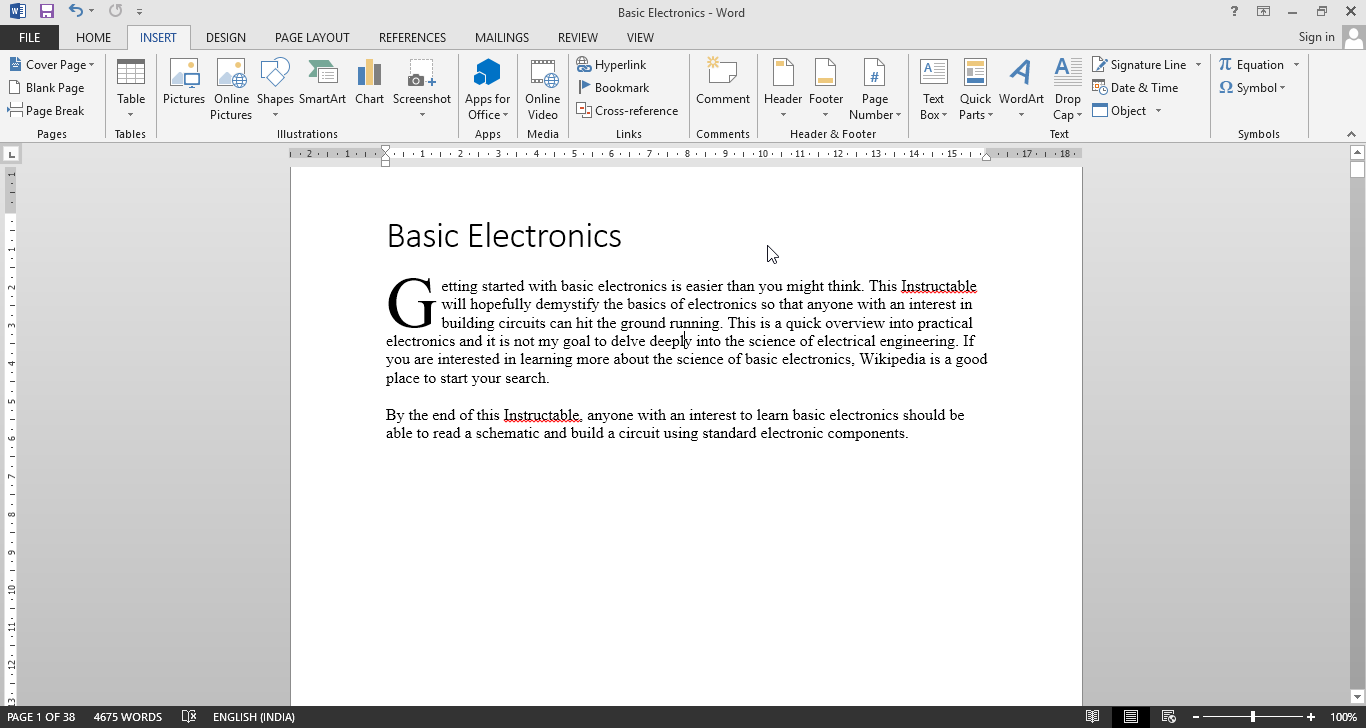This screenshot has width=1366, height=728.
Task: Expand the Object dropdown arrow
Action: pyautogui.click(x=1158, y=111)
